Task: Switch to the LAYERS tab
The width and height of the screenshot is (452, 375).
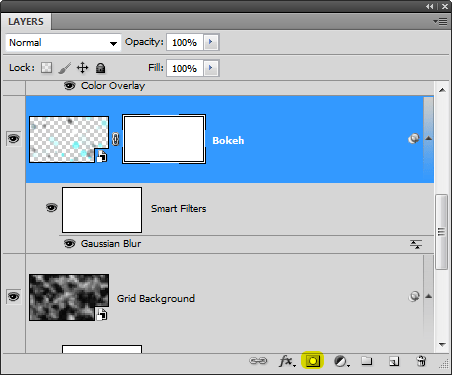Action: pos(26,22)
